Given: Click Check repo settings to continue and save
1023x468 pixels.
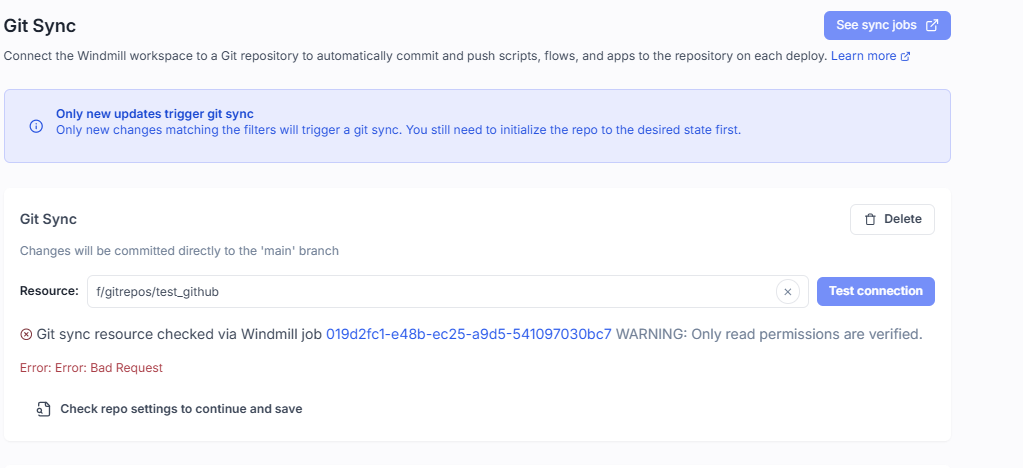Looking at the screenshot, I should tap(181, 409).
